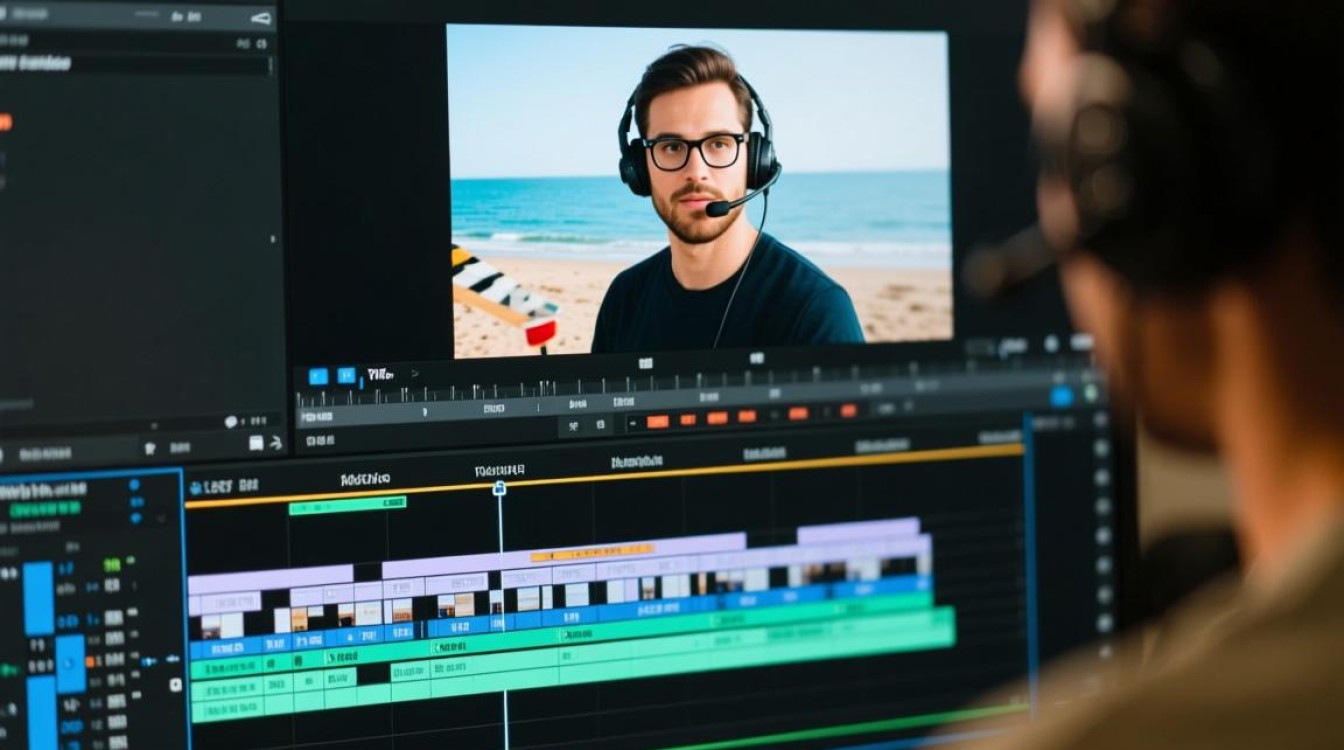1344x750 pixels.
Task: Toggle the topmost blue dot in the mixer panel
Action: pos(135,484)
